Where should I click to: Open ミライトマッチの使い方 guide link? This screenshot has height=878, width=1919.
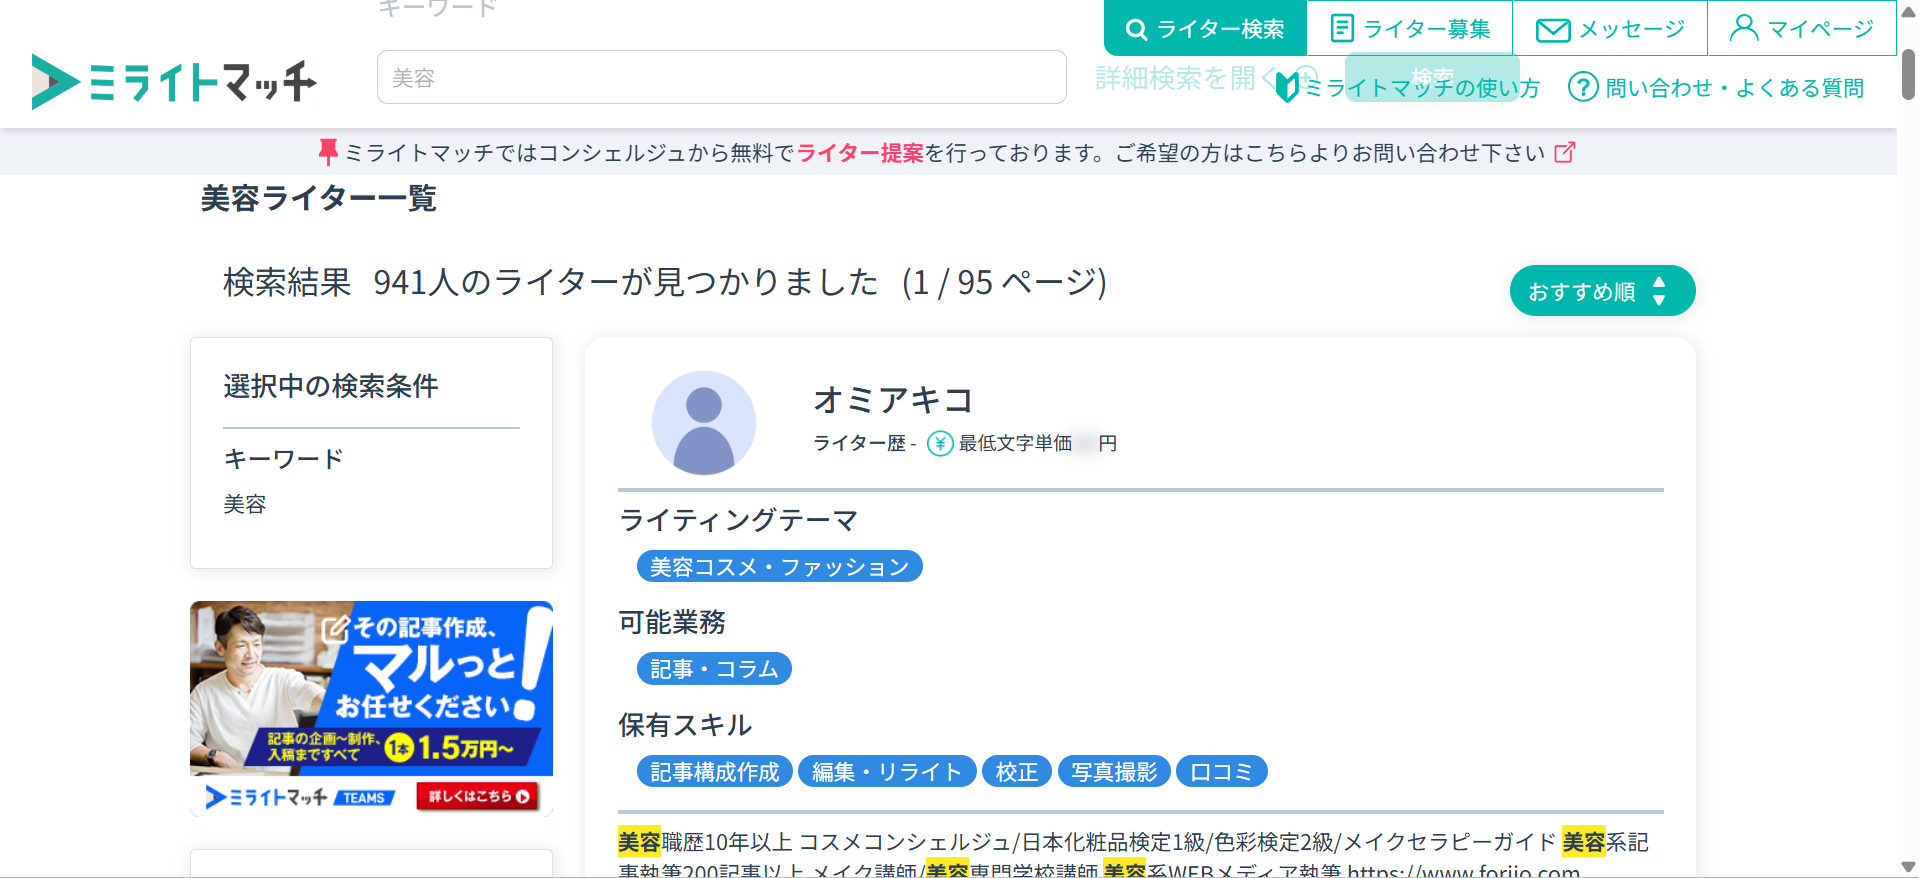tap(1420, 88)
